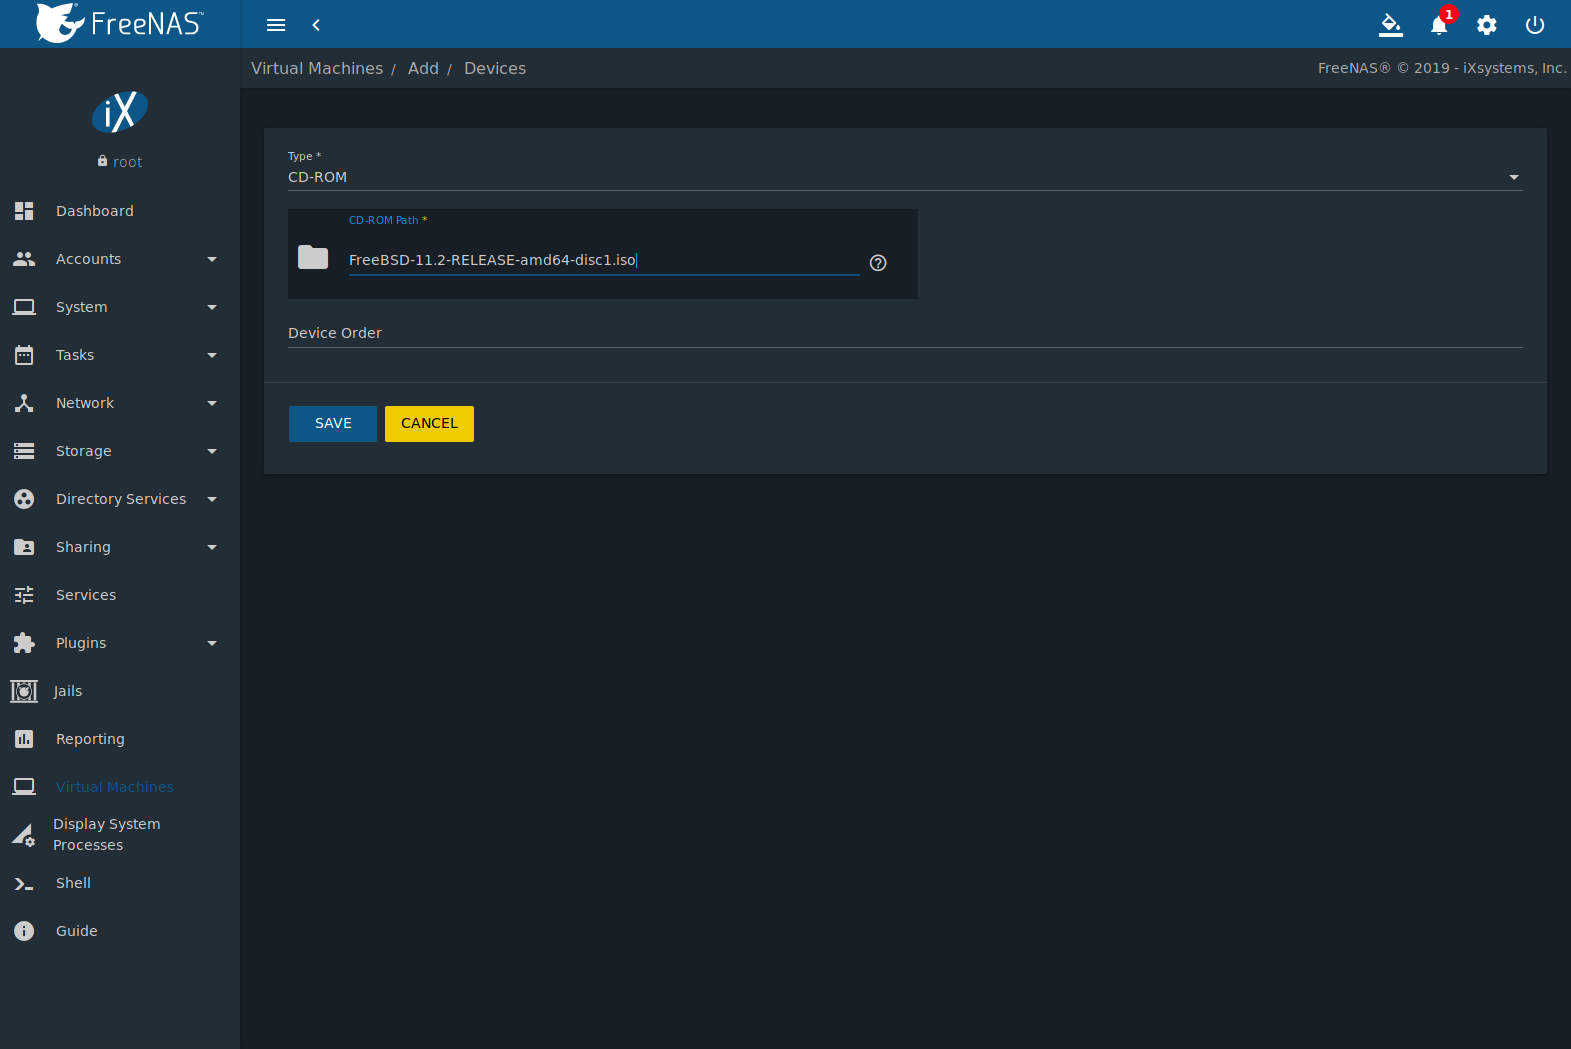
Task: Click the Directory Services icon
Action: pos(24,499)
